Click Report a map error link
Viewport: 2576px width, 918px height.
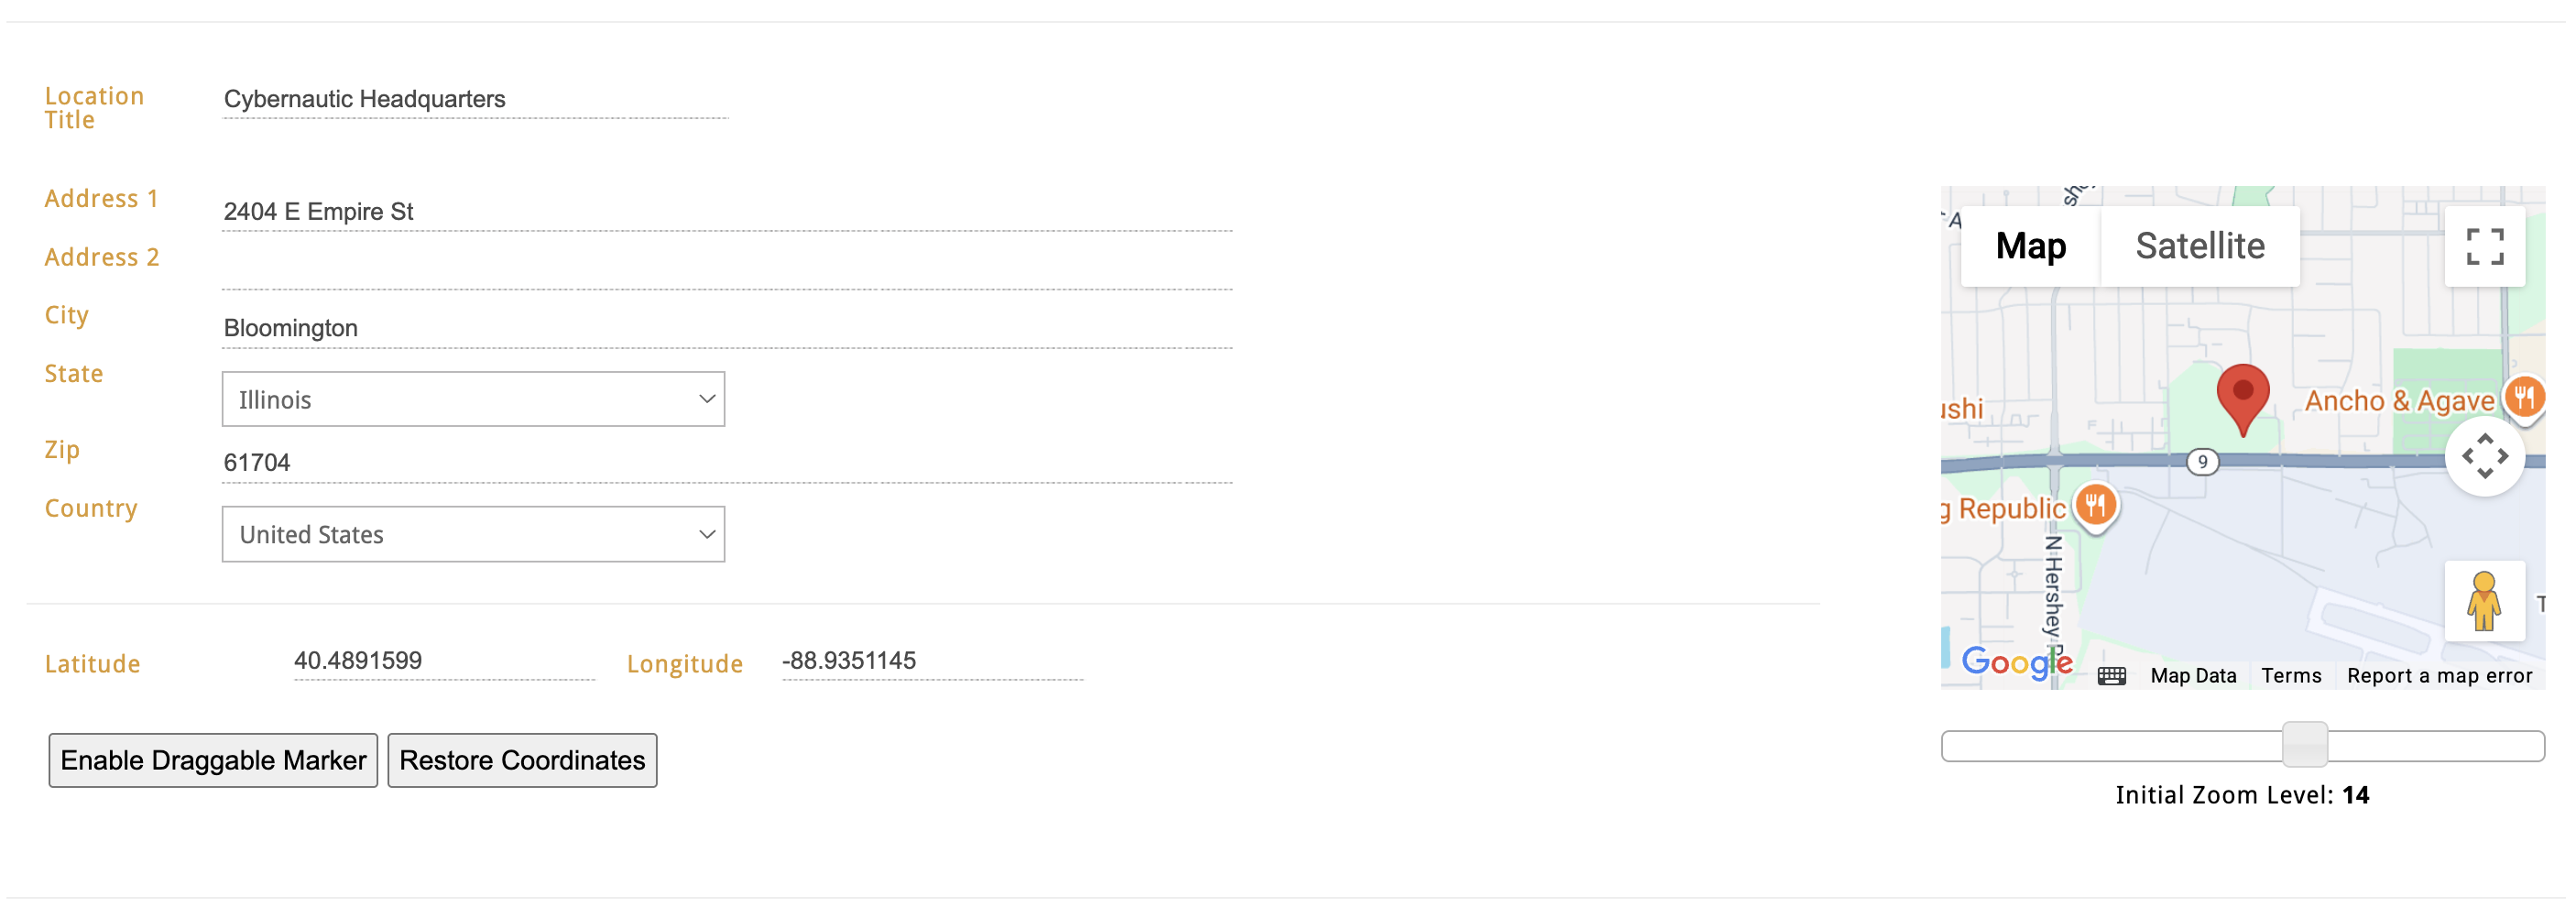click(x=2439, y=676)
